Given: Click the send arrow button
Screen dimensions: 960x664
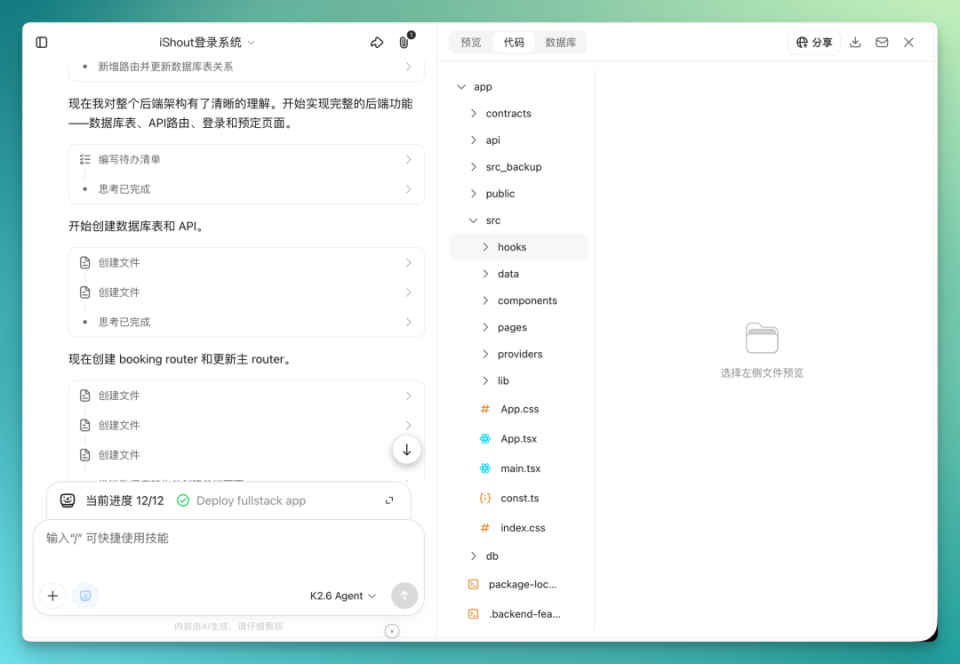Looking at the screenshot, I should tap(404, 595).
